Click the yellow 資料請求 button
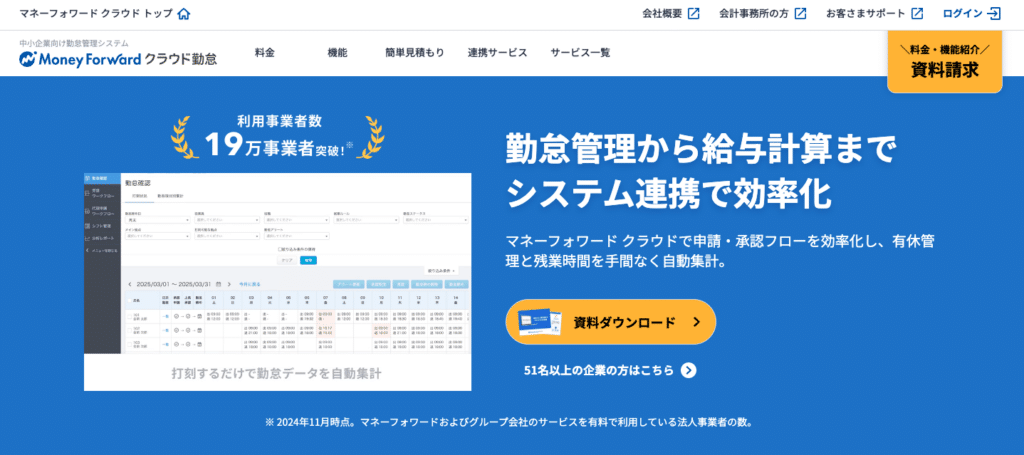Screen dimensions: 1024x455 [x=944, y=62]
